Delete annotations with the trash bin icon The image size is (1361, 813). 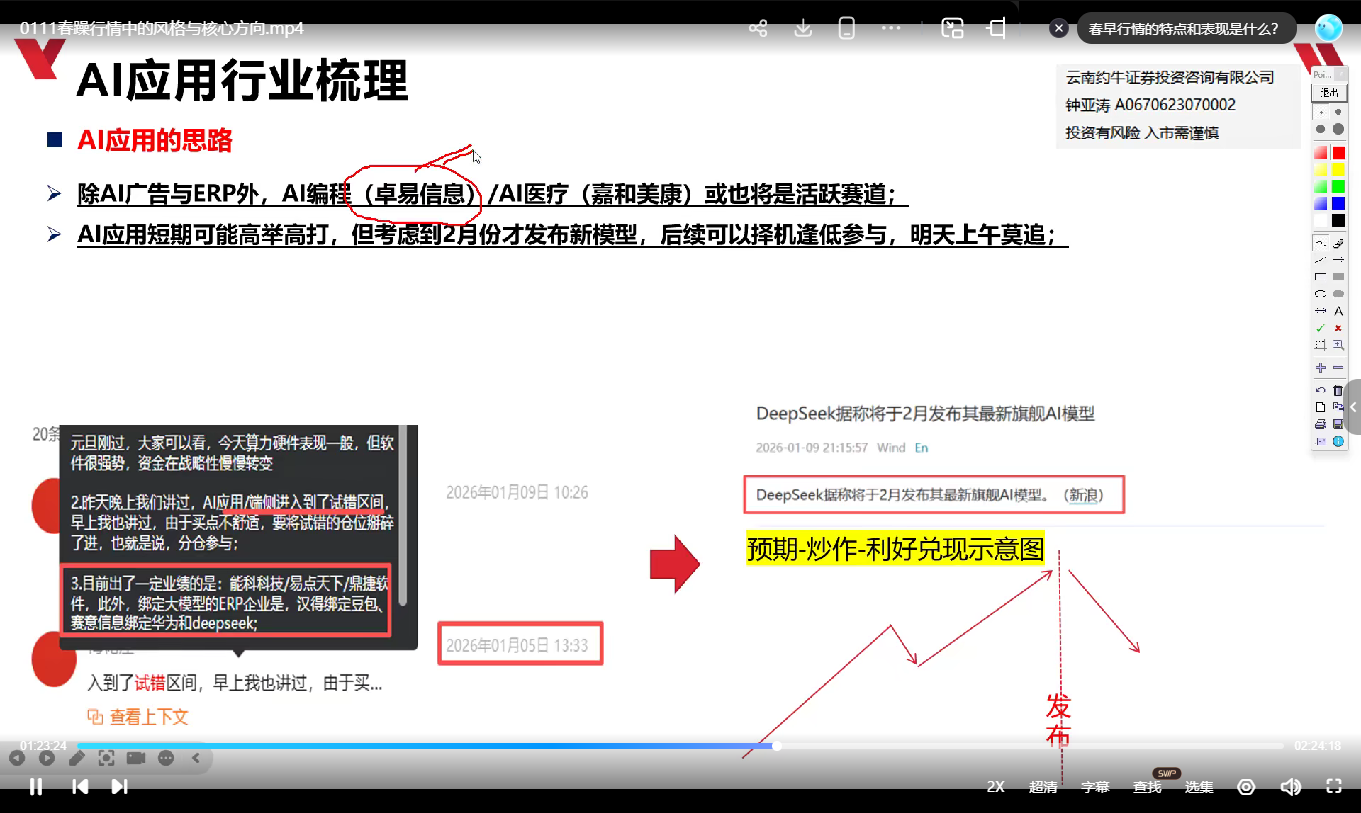point(1338,391)
